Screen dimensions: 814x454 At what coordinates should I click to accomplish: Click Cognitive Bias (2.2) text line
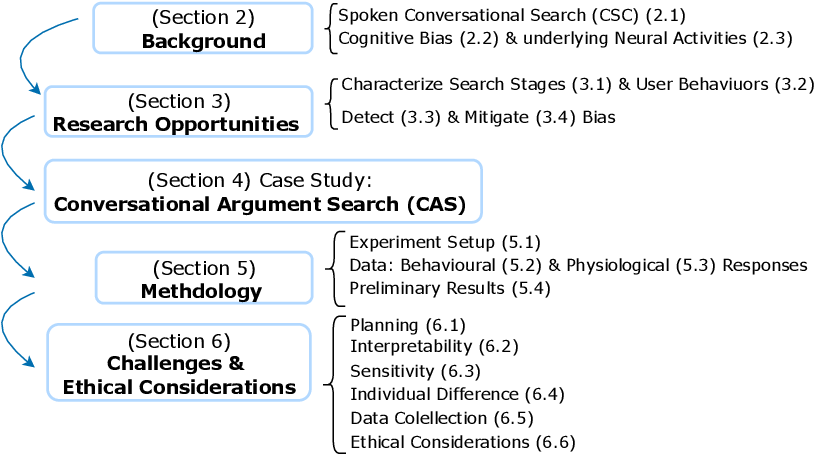(565, 38)
